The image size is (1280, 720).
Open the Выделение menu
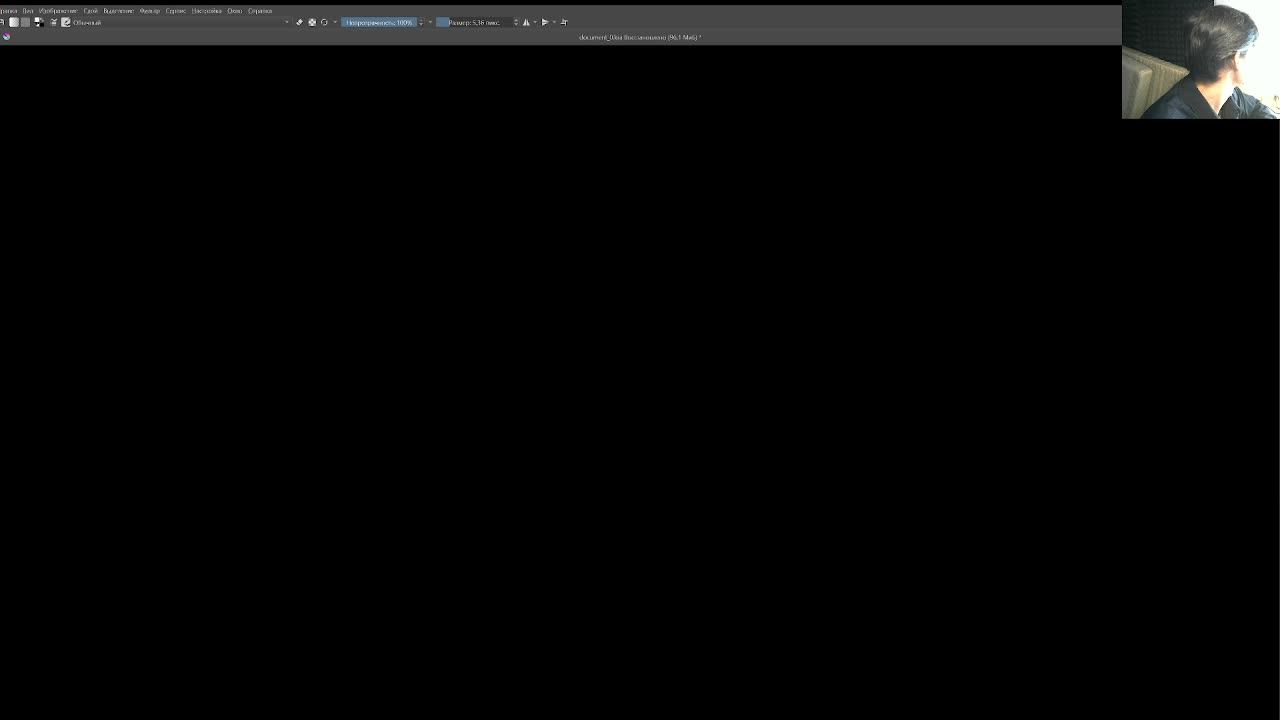119,11
